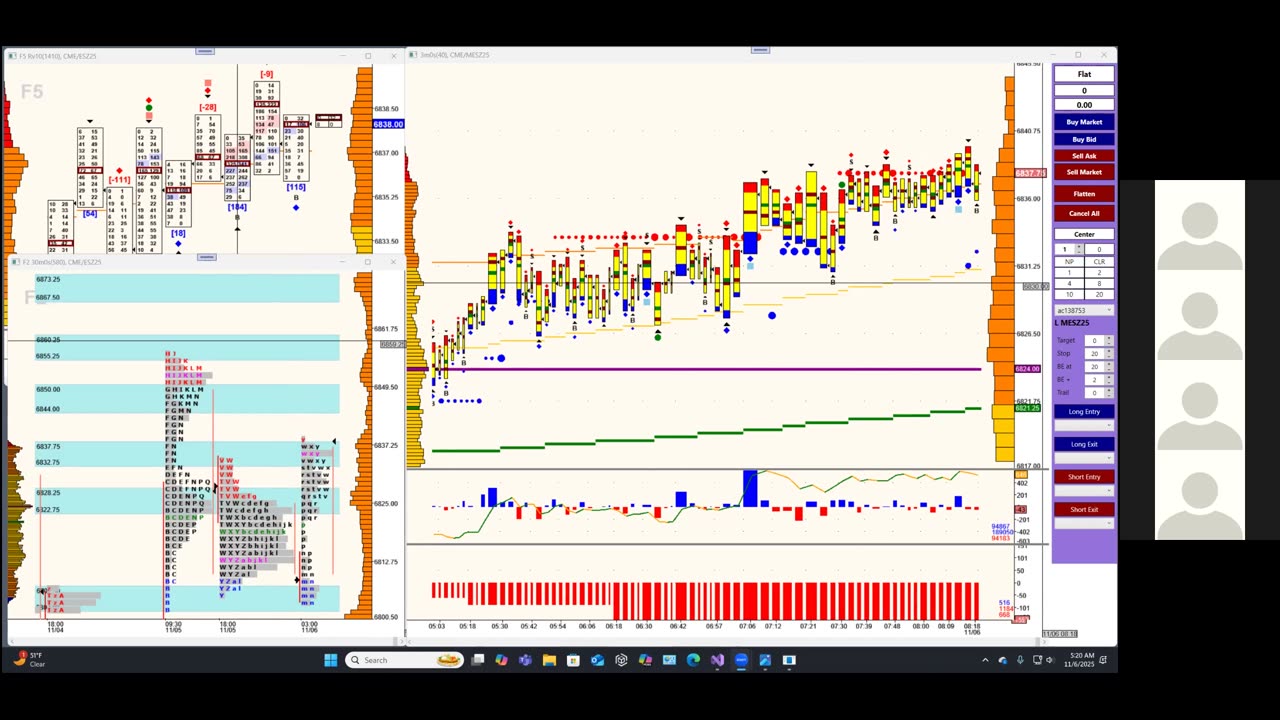Select quantity preset 4
Image resolution: width=1280 pixels, height=720 pixels.
click(x=1069, y=284)
